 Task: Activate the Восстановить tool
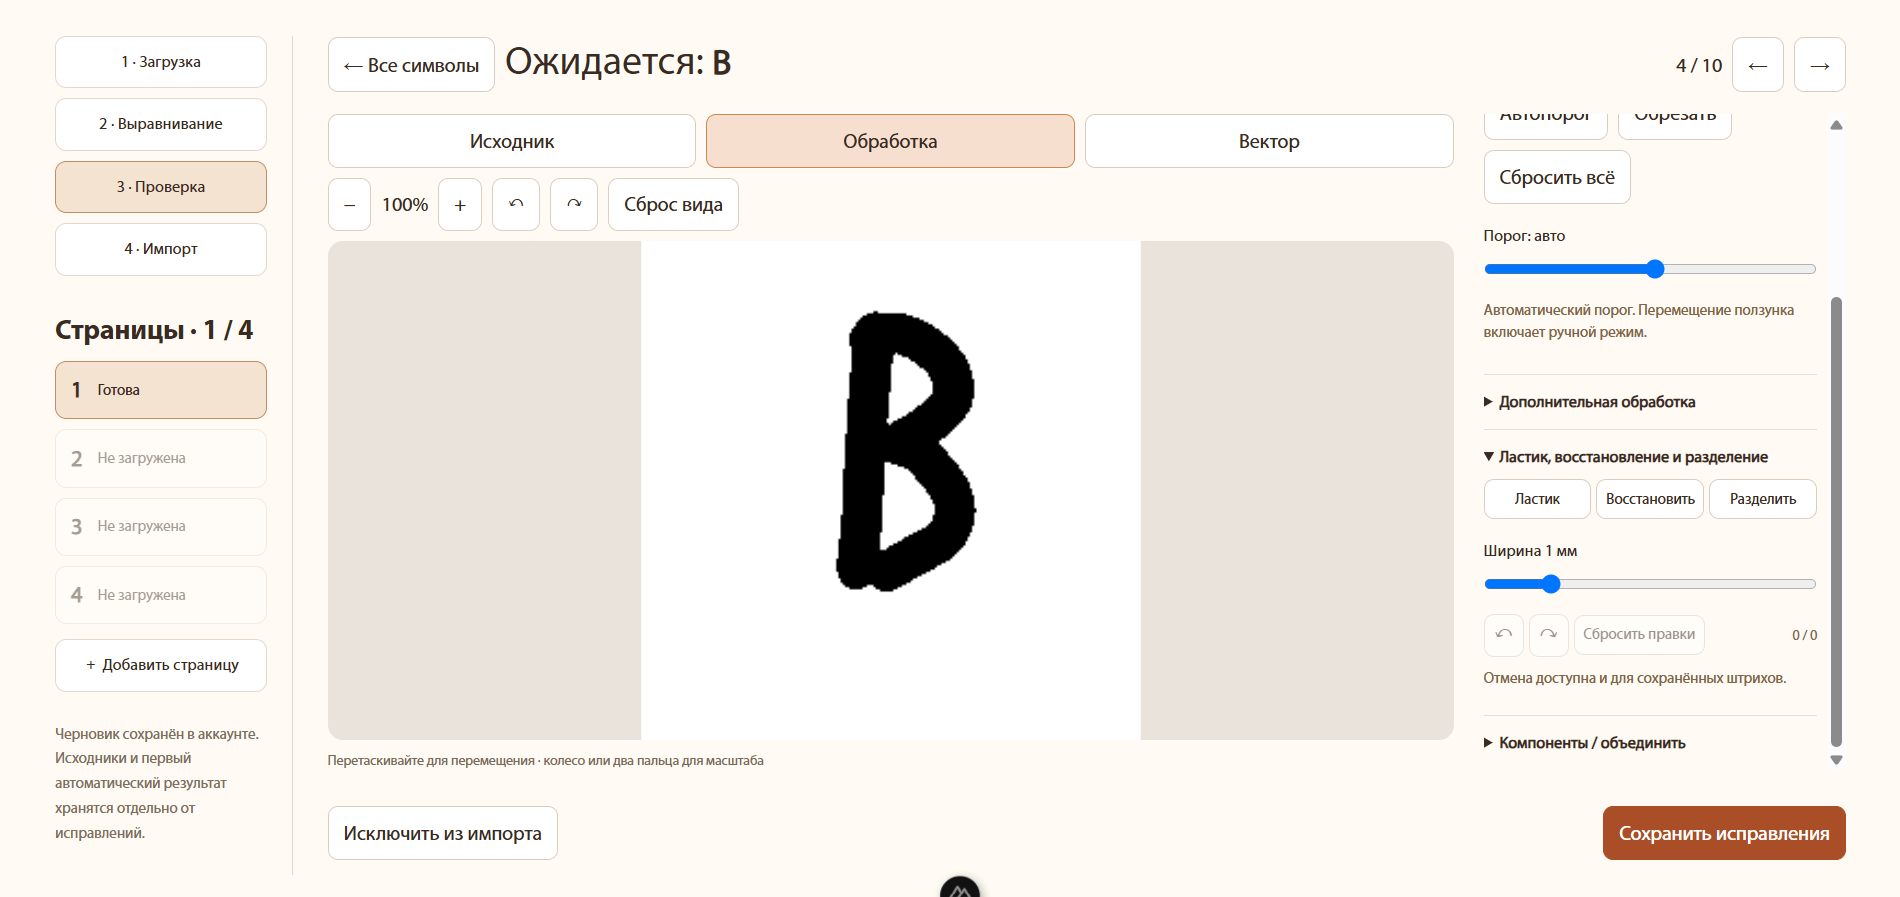point(1650,499)
